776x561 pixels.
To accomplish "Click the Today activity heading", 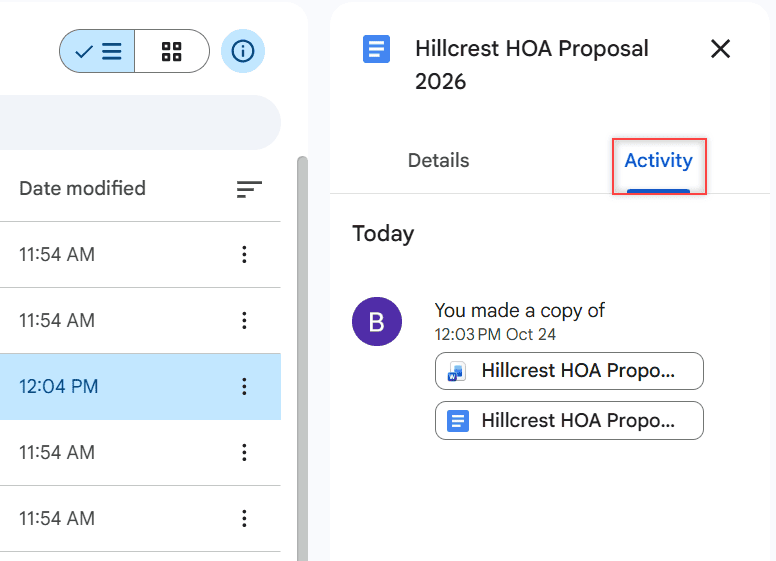I will (x=383, y=234).
